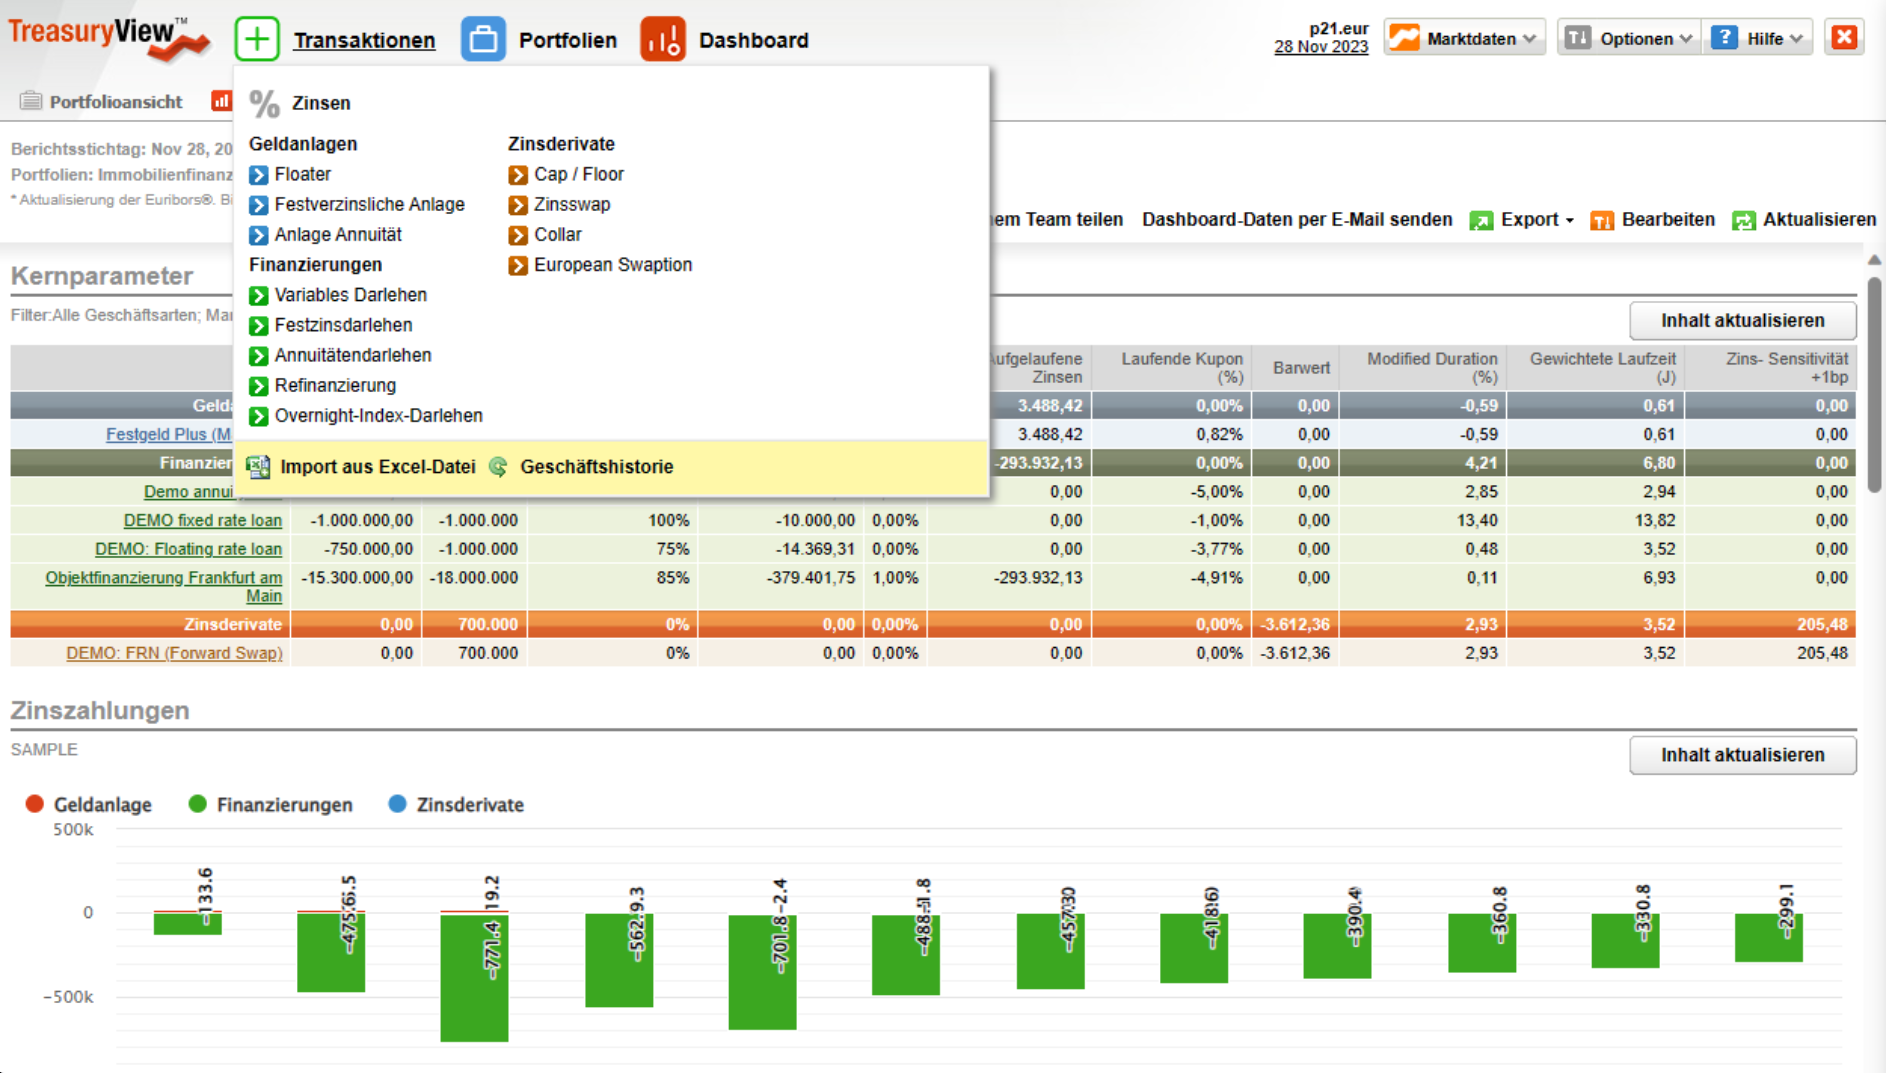This screenshot has height=1073, width=1886.
Task: Click the orange Bearbeiten icon
Action: click(1602, 221)
